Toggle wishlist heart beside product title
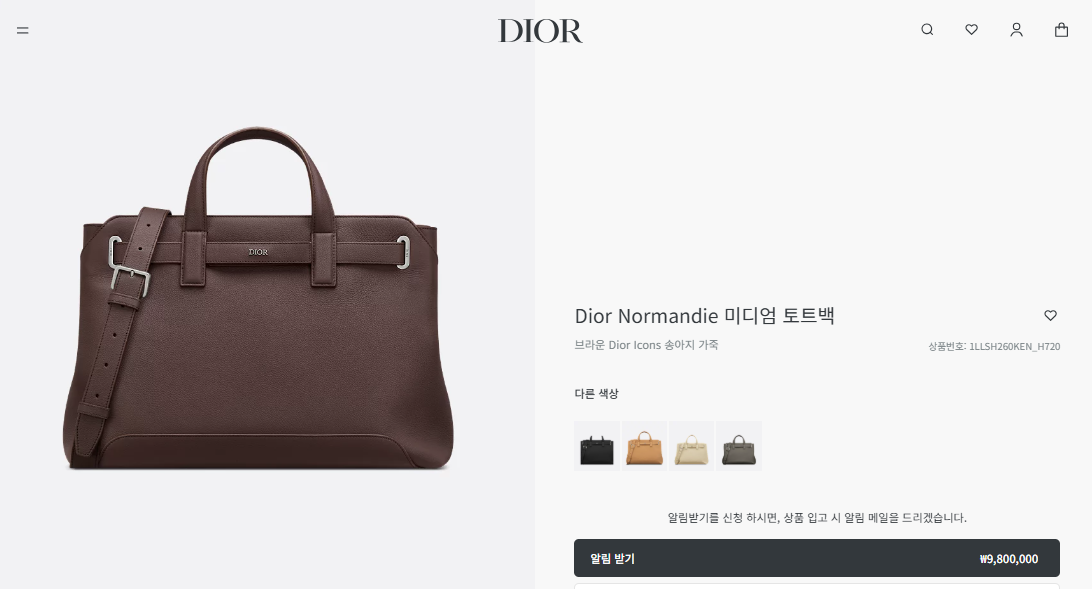Screen dimensions: 1092x589 [1050, 315]
